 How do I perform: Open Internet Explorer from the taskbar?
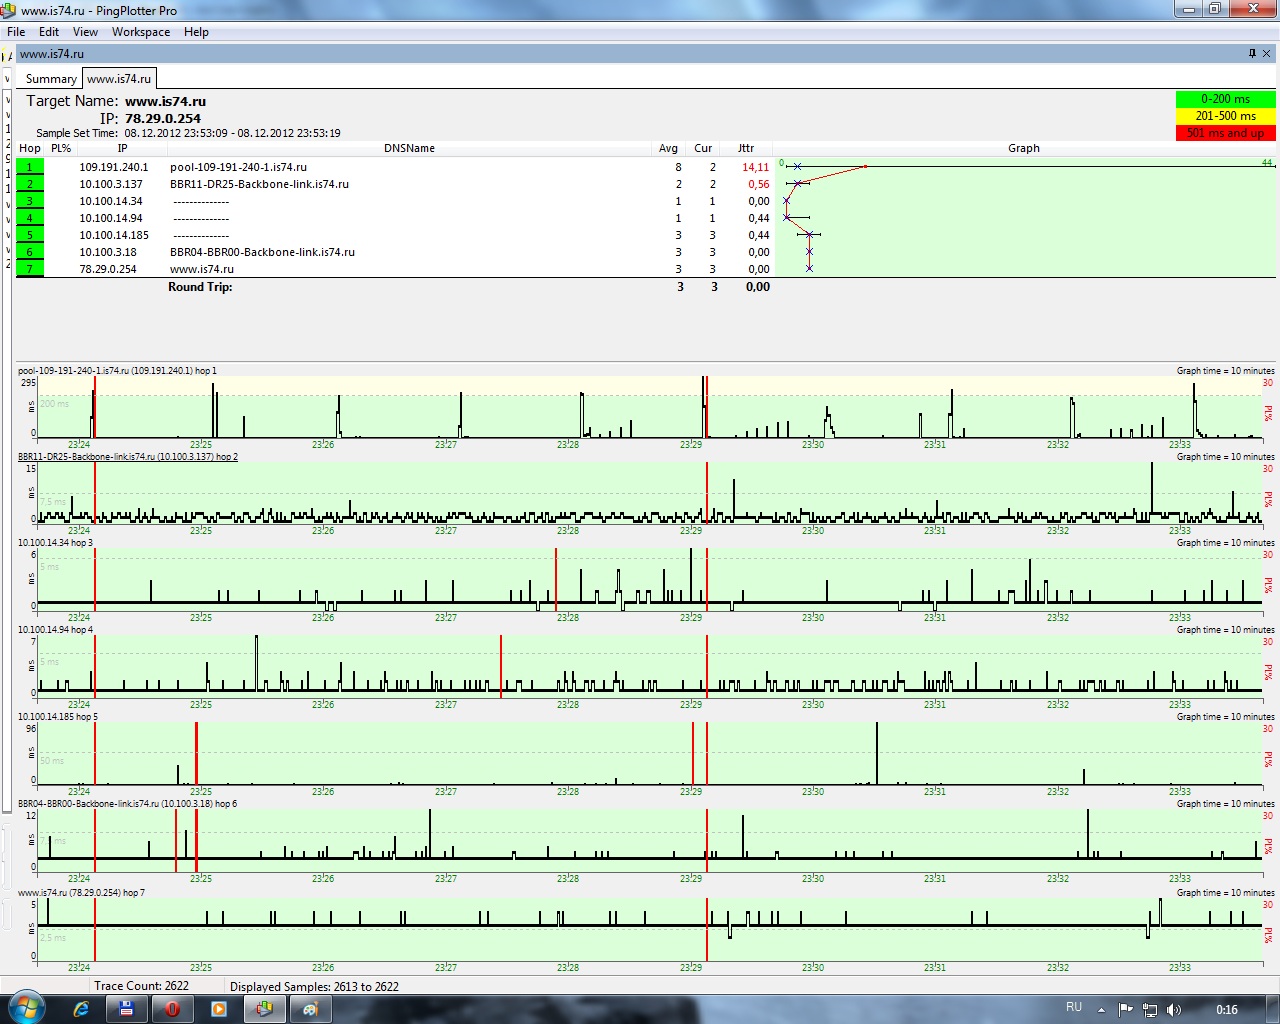pos(81,1009)
